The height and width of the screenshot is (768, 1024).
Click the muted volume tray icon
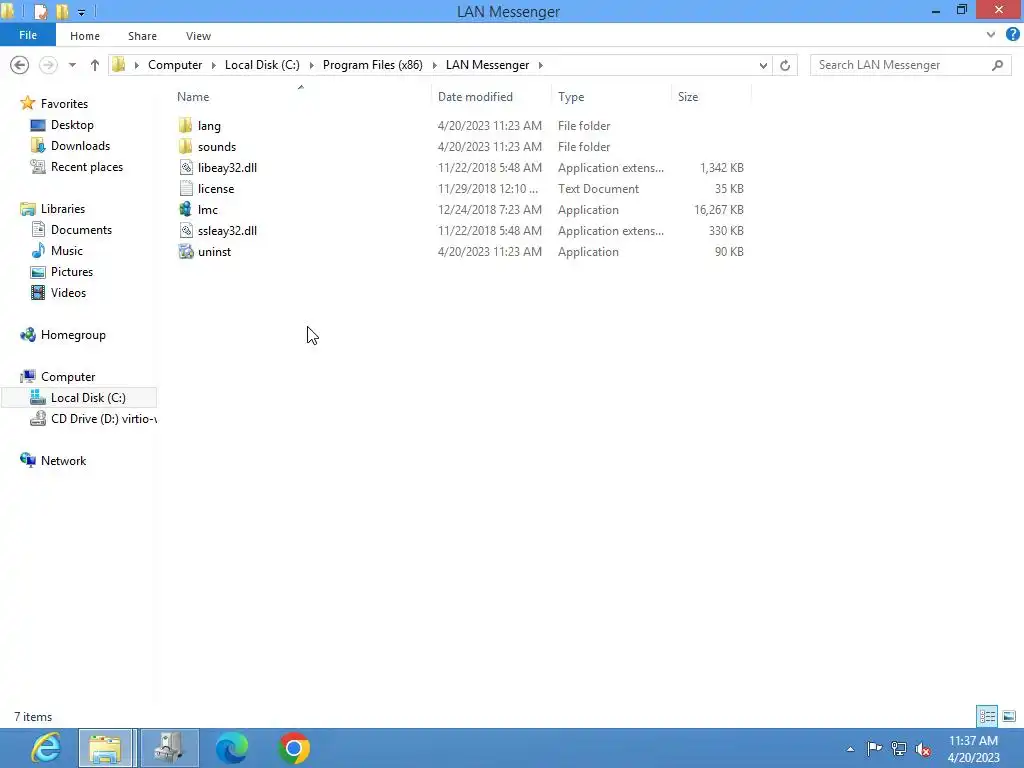923,749
